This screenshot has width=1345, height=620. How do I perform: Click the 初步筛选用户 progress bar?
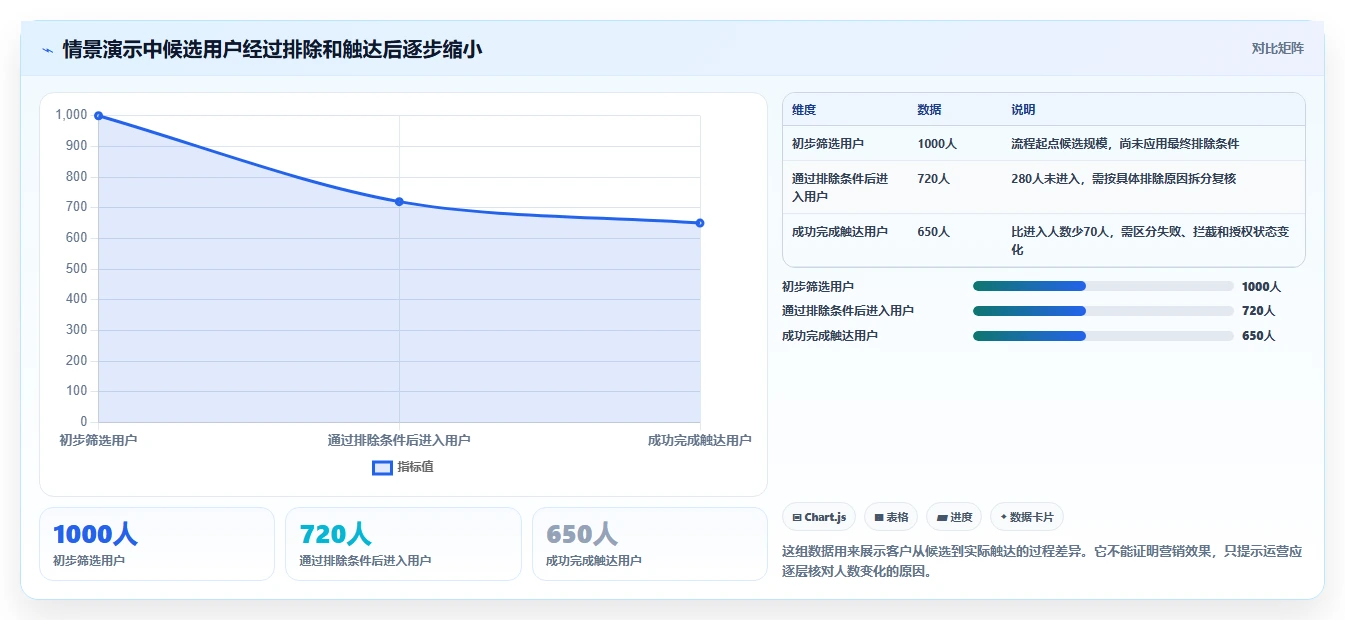(1103, 286)
